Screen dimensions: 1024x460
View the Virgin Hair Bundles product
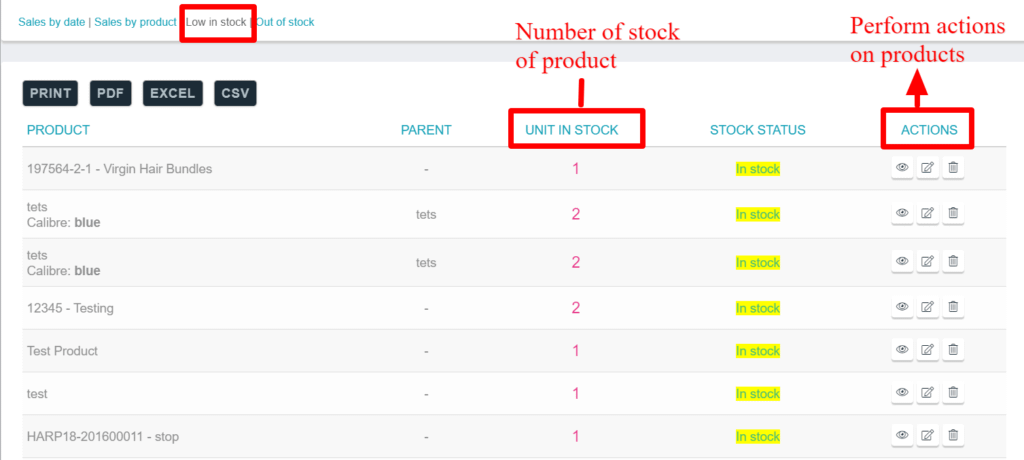[901, 169]
